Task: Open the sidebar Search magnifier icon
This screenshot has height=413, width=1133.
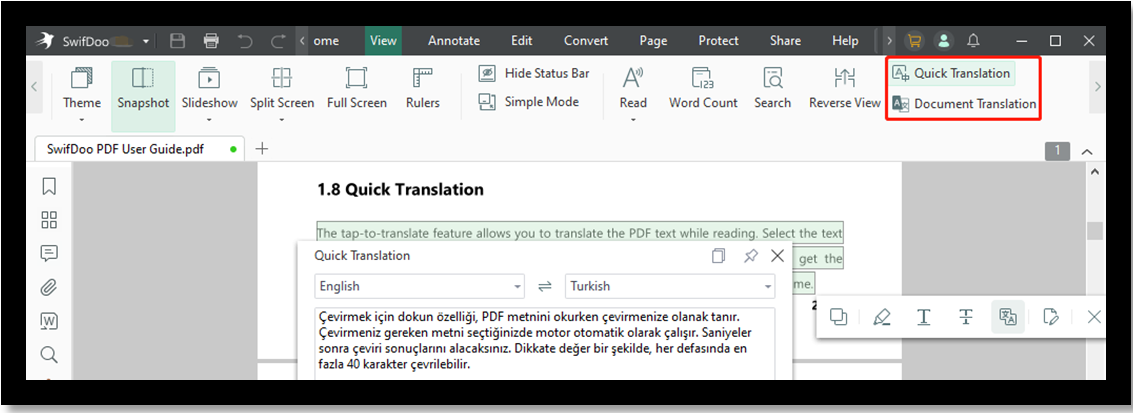Action: (49, 355)
